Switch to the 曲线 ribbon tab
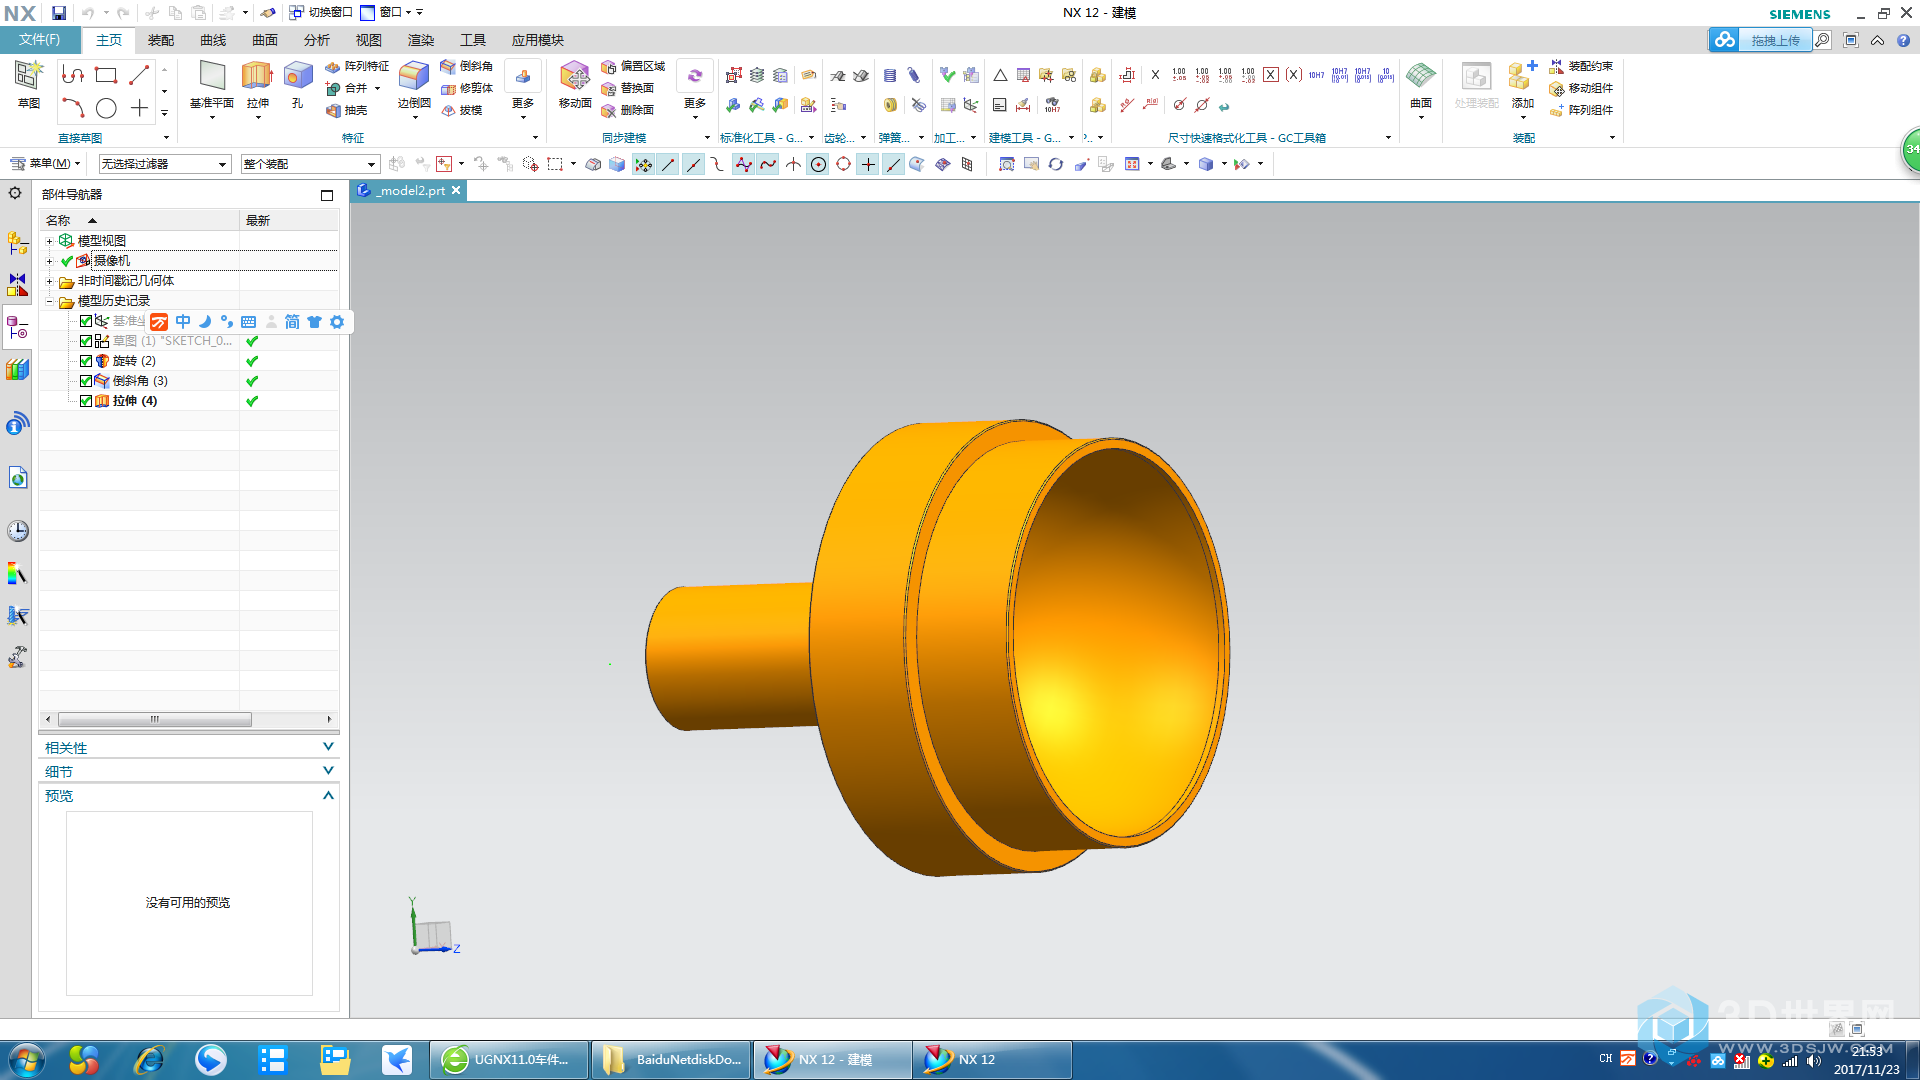 [x=213, y=40]
